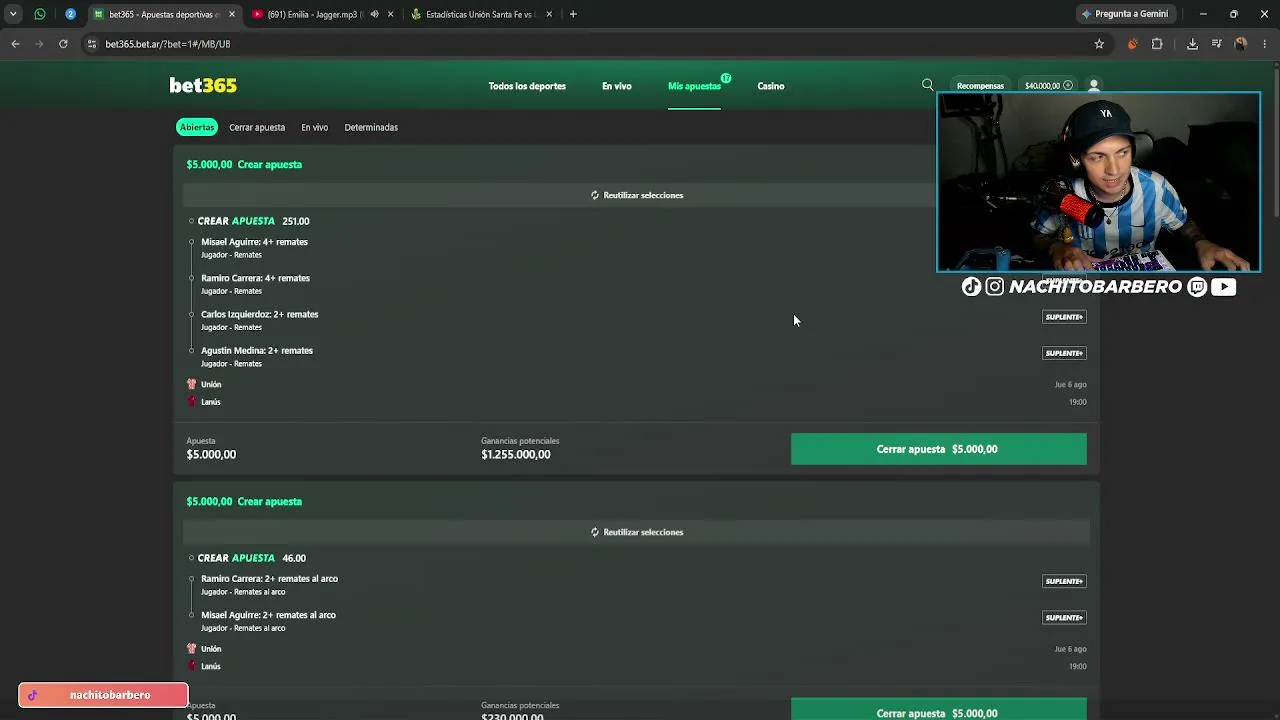The height and width of the screenshot is (720, 1280).
Task: Select the Determinadas filter
Action: [x=371, y=127]
